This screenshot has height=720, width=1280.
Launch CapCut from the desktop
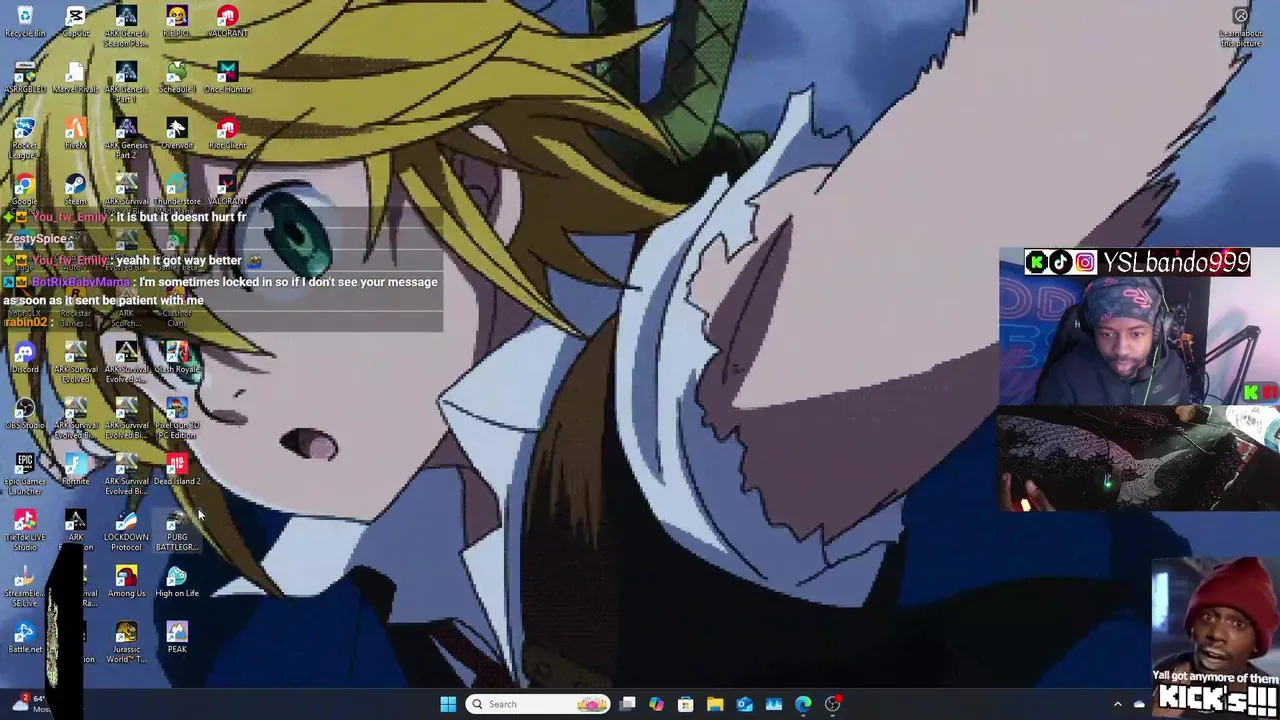[x=75, y=22]
